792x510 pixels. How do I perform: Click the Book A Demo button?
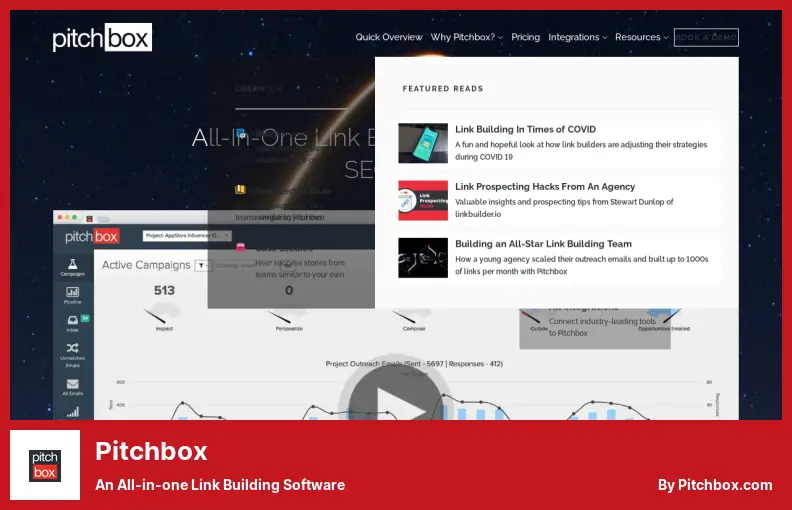[x=706, y=37]
